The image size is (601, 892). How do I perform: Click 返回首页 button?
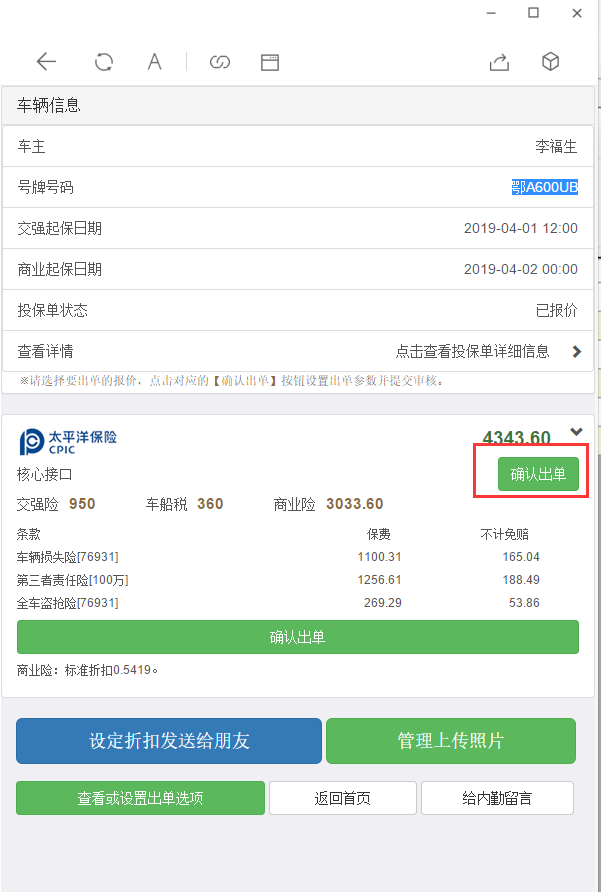(x=343, y=798)
